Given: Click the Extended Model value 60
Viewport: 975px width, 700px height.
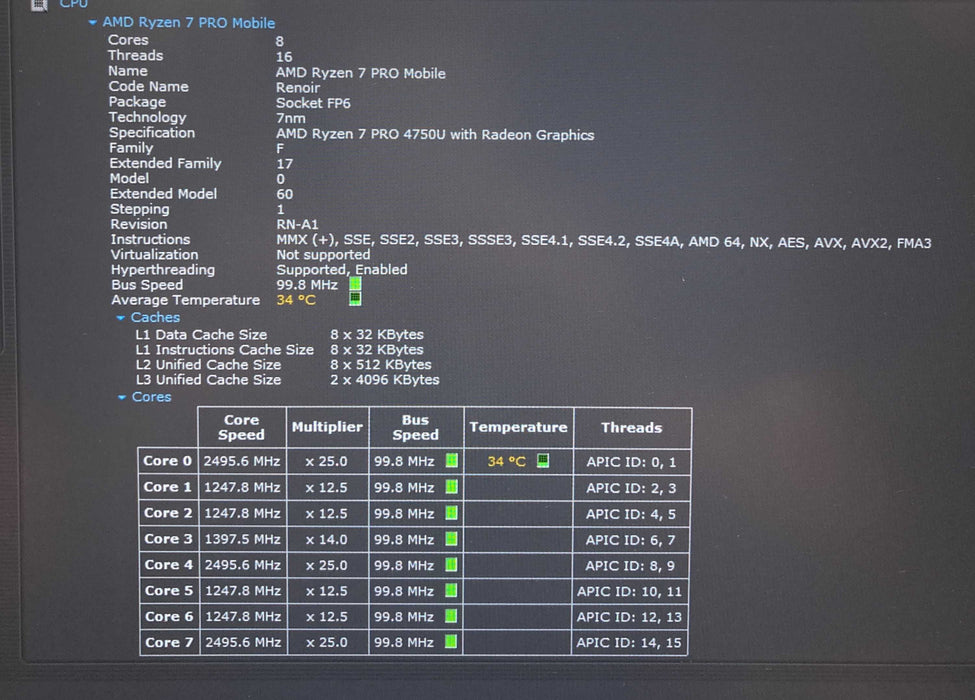Looking at the screenshot, I should click(285, 194).
